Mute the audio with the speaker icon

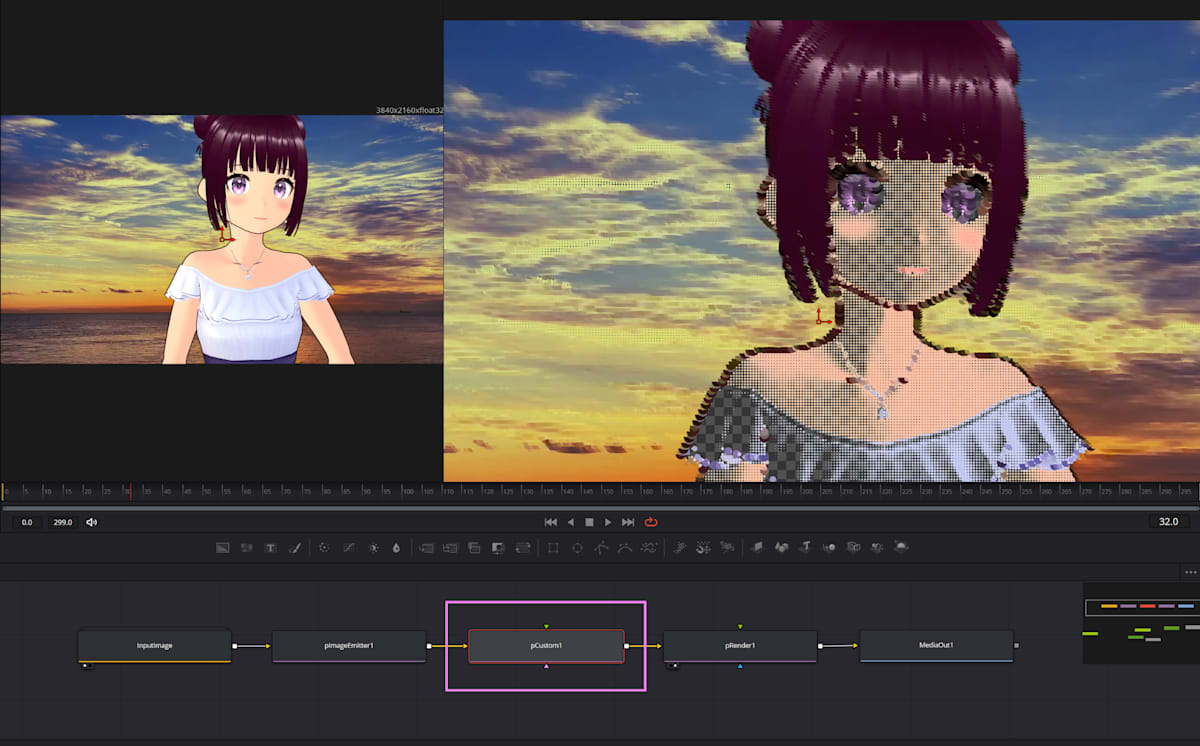click(92, 521)
